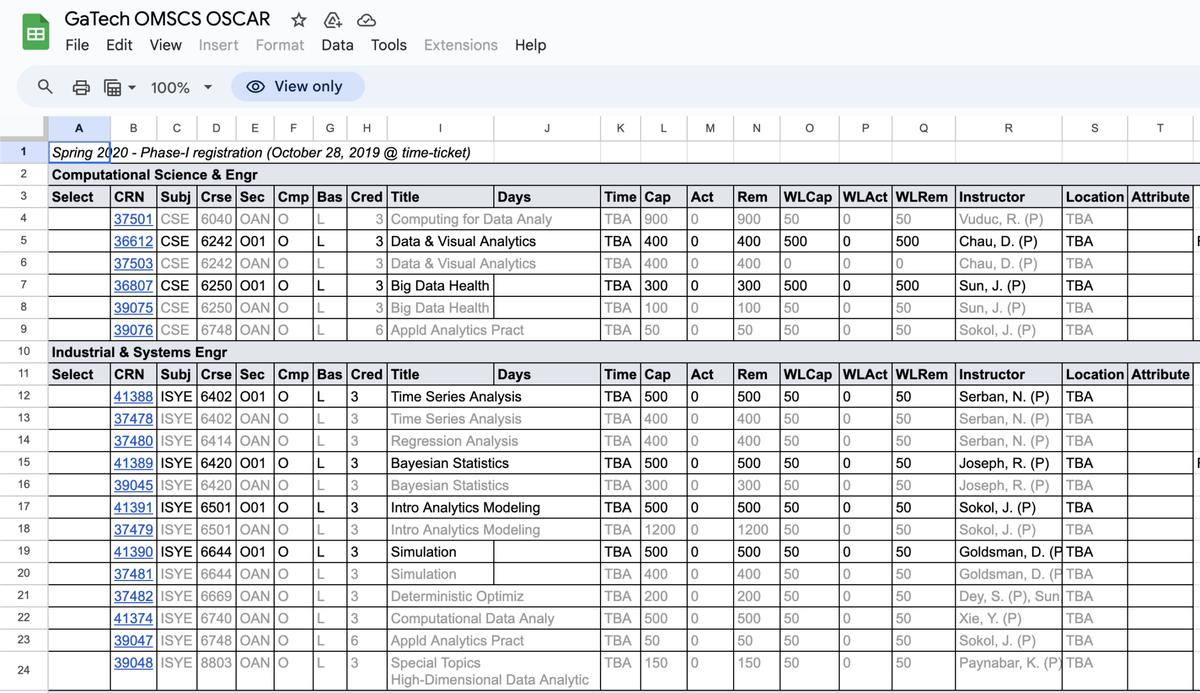Open the File menu
The width and height of the screenshot is (1200, 693).
click(x=77, y=45)
